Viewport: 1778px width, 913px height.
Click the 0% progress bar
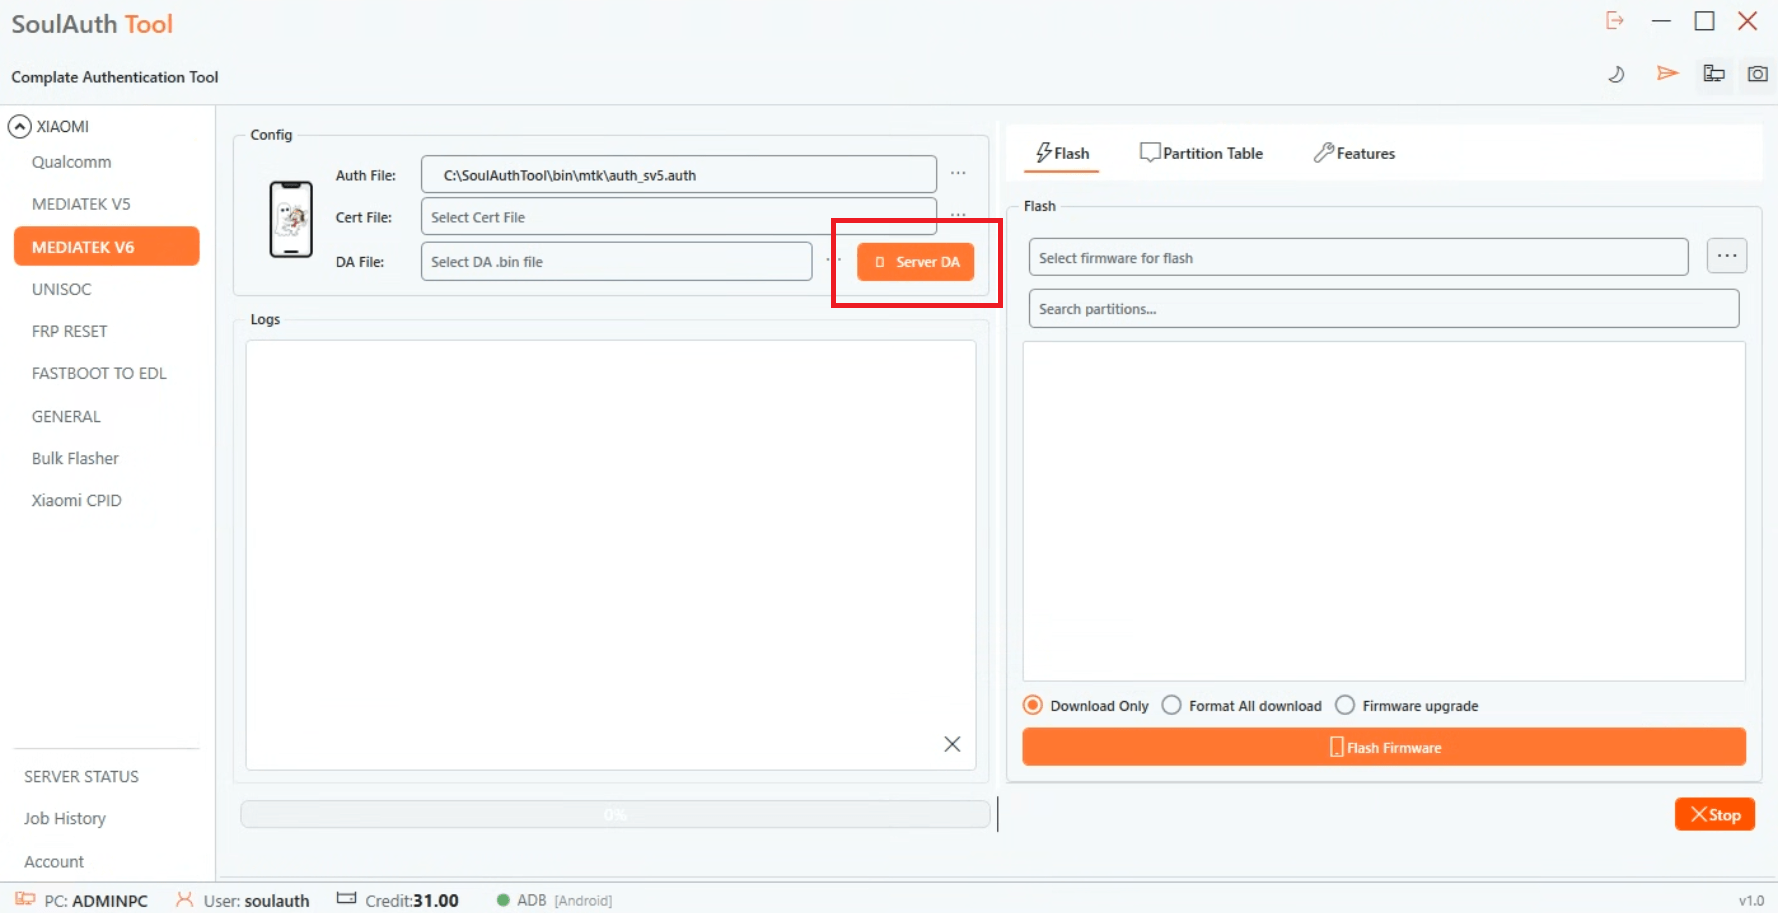[615, 814]
